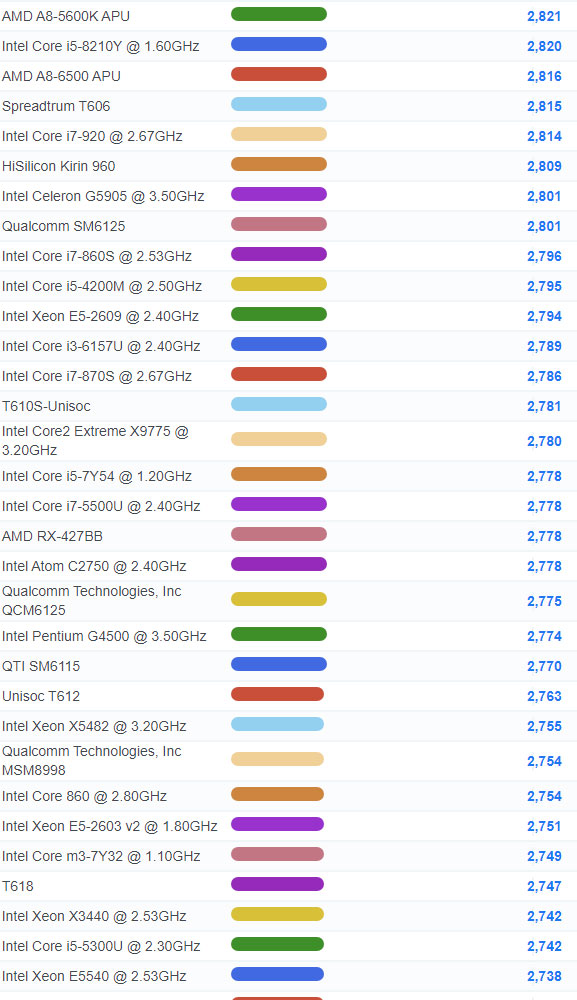Select the Unisoc T612 processor

click(x=41, y=696)
